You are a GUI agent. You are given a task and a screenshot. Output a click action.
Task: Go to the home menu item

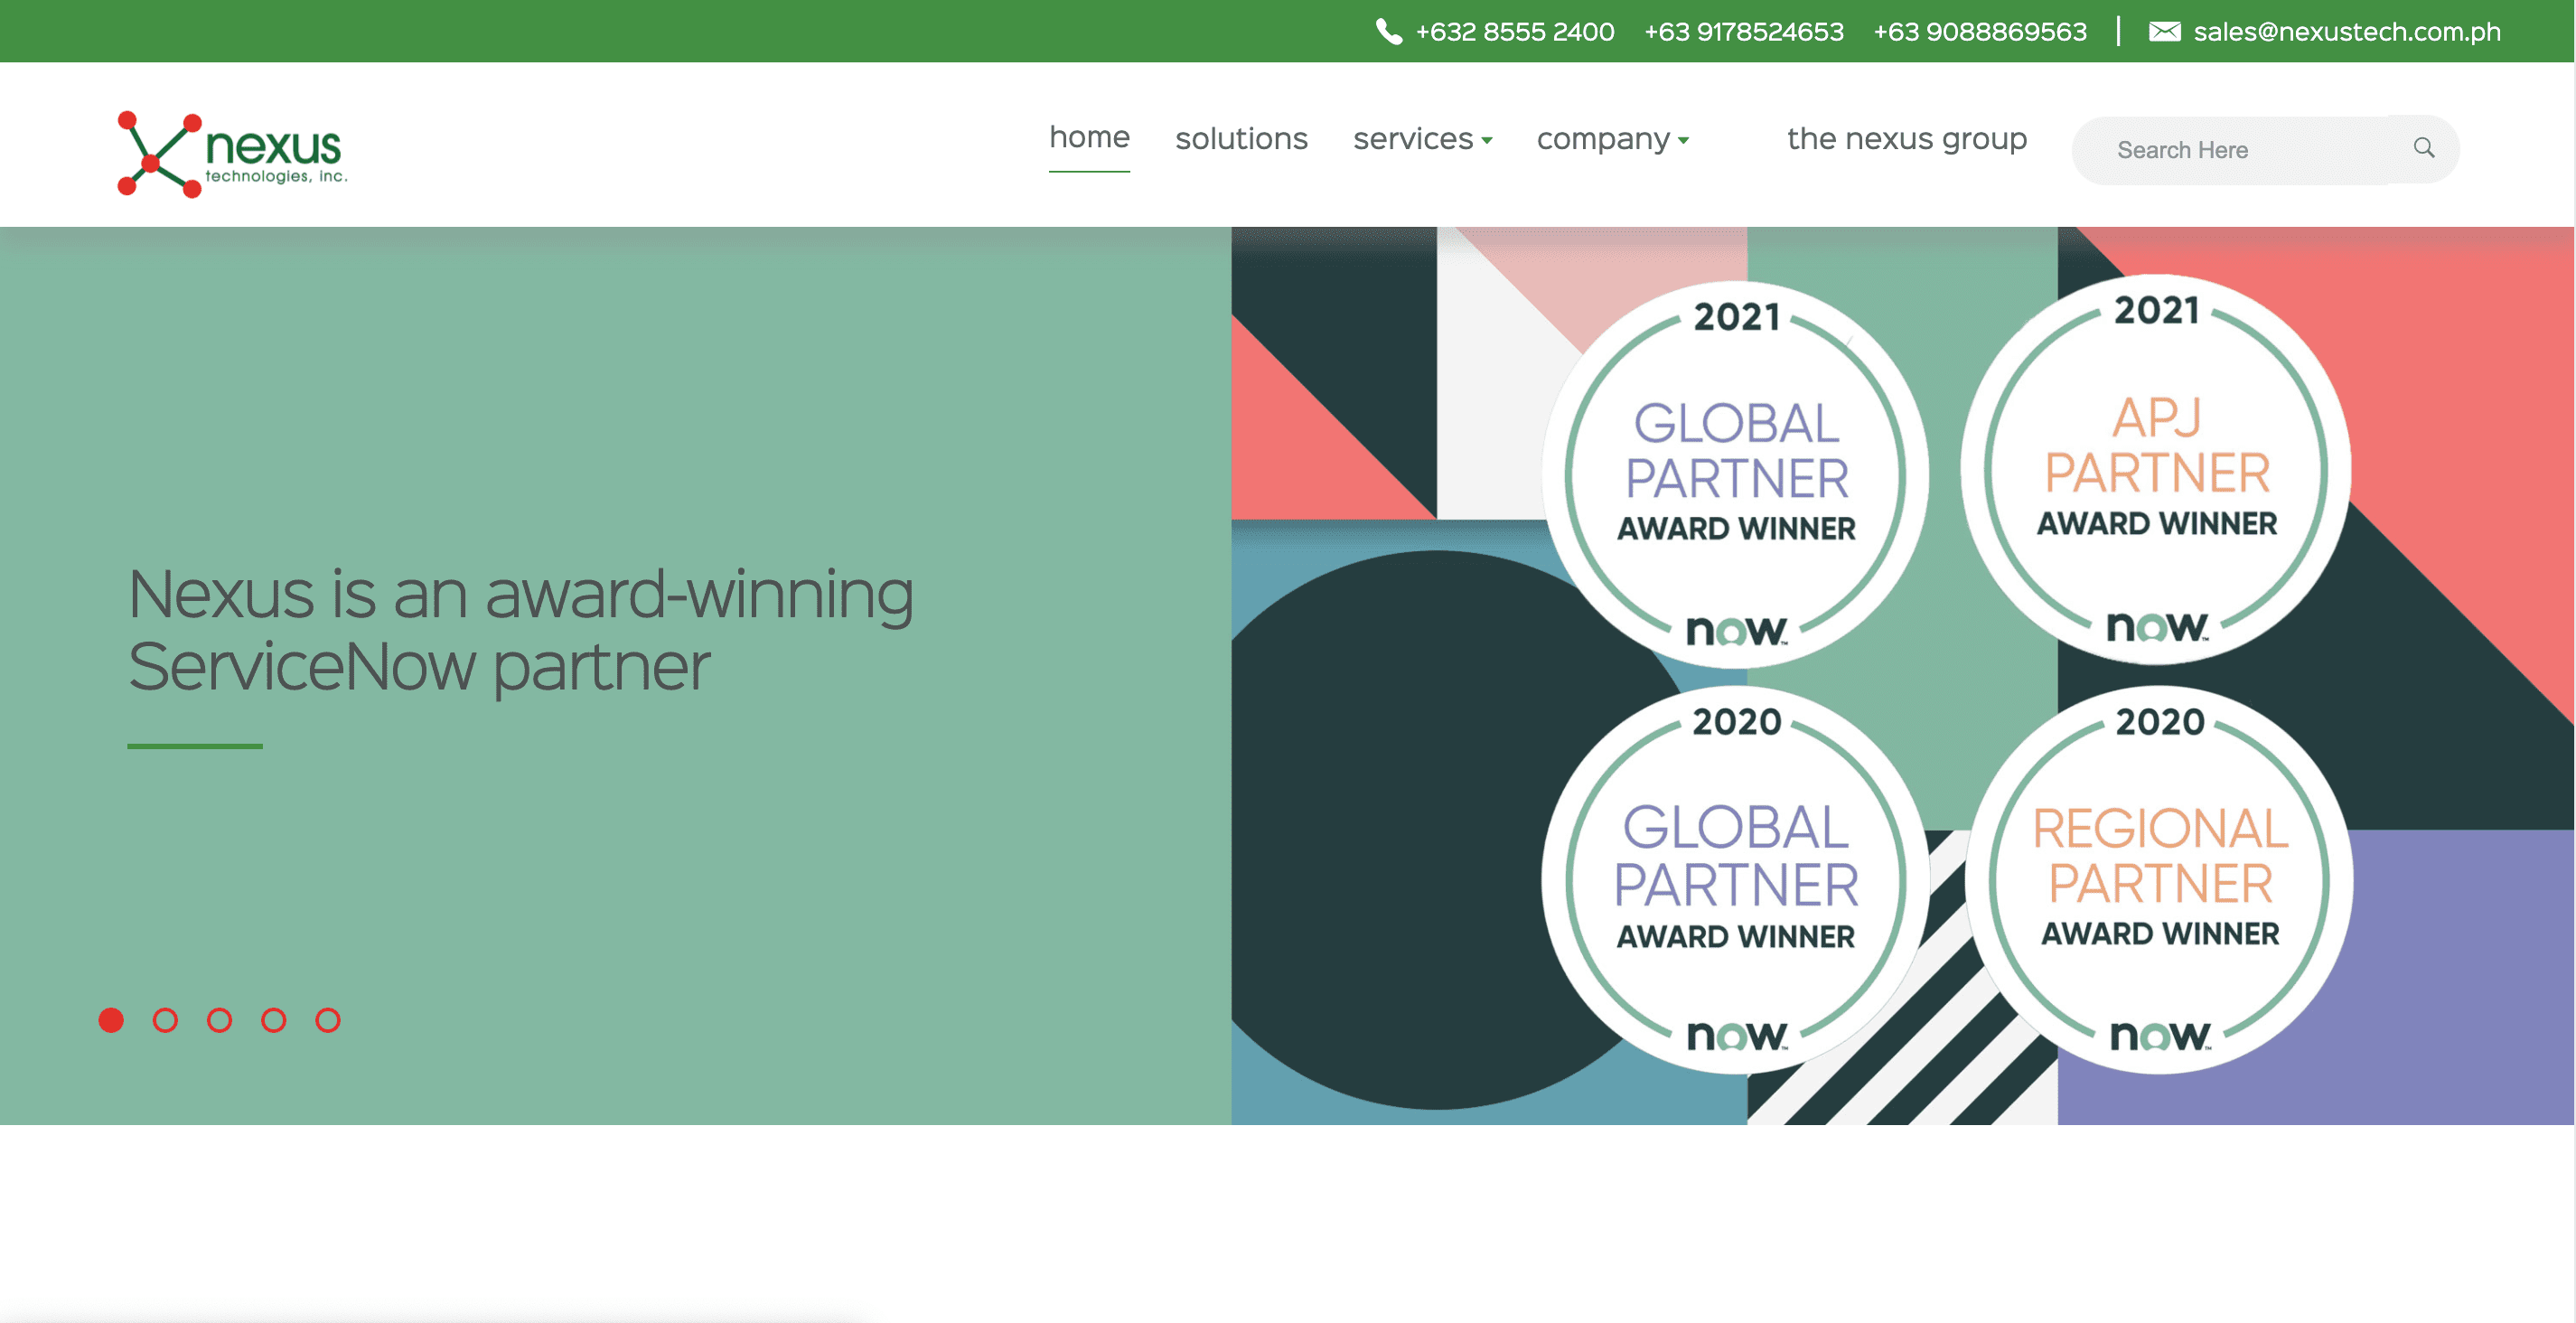tap(1089, 137)
